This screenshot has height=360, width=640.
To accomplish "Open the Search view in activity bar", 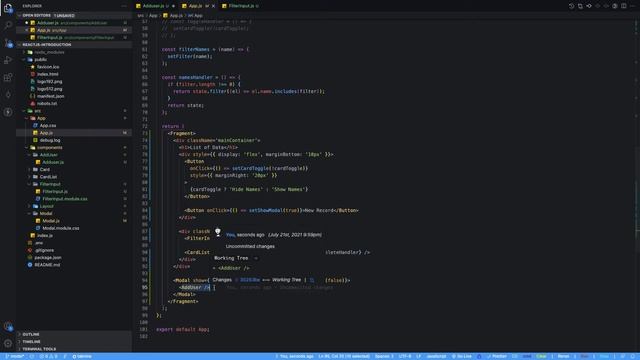I will (8, 25).
